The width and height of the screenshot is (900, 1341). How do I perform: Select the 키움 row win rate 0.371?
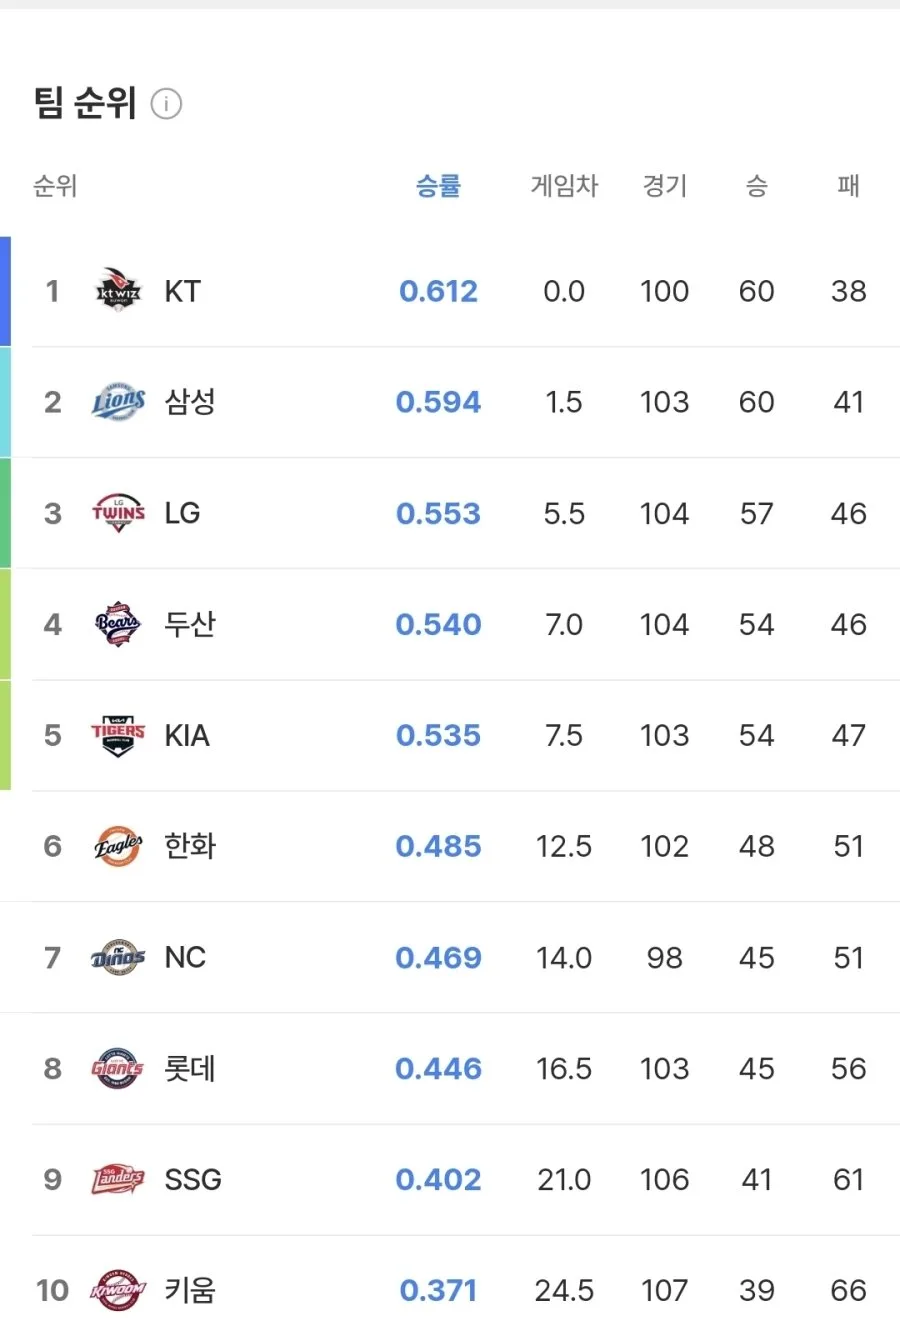(x=438, y=1290)
